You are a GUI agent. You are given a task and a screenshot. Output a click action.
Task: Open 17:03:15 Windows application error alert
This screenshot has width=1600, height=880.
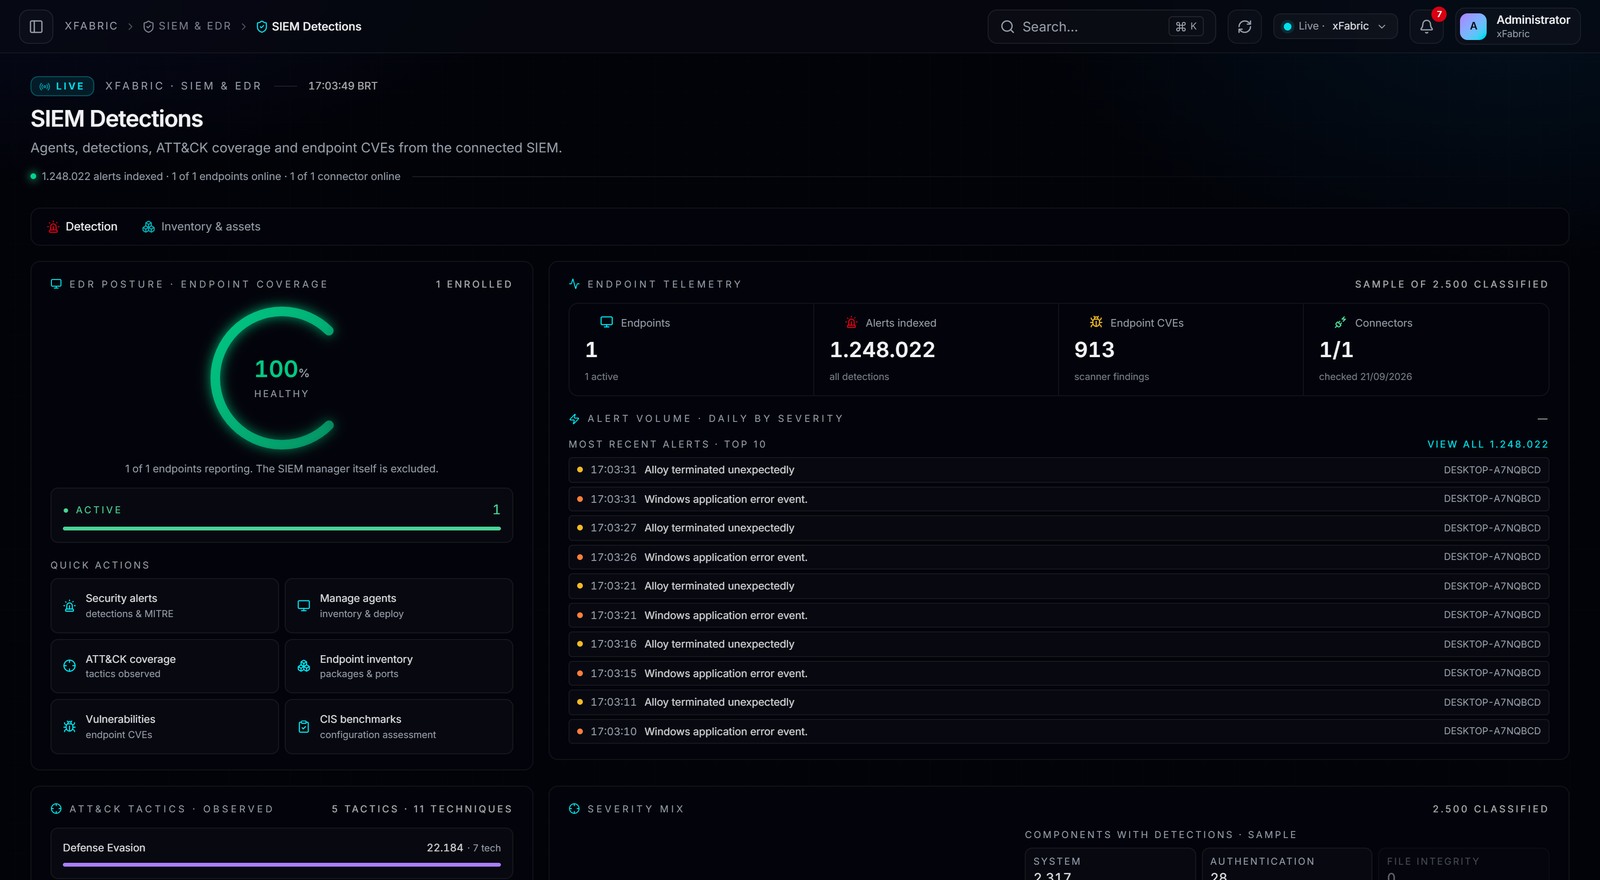[1059, 673]
